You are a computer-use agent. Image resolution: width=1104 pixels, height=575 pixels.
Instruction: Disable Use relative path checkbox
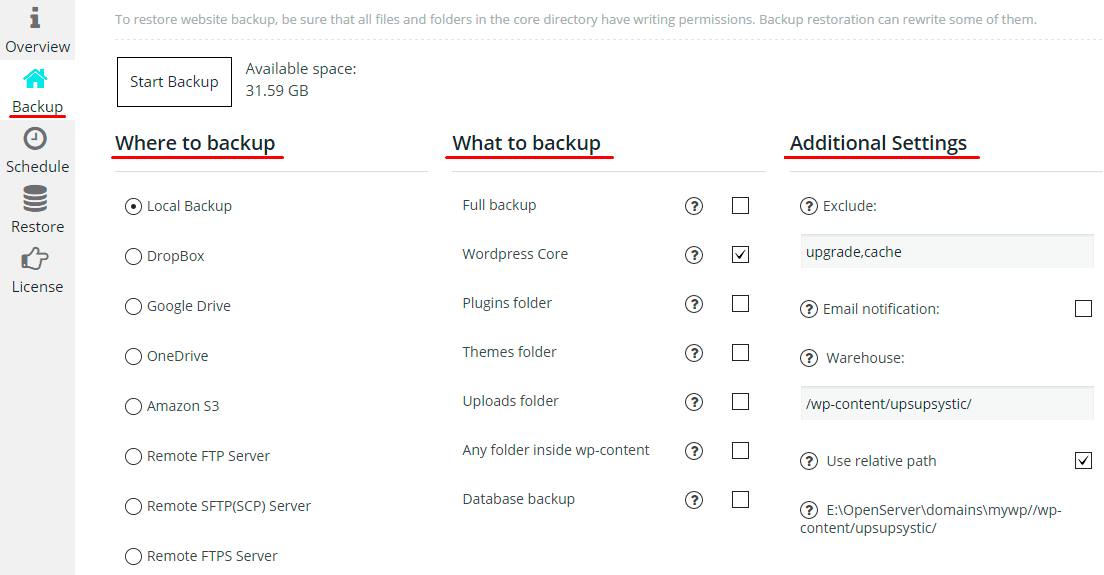(x=1084, y=460)
